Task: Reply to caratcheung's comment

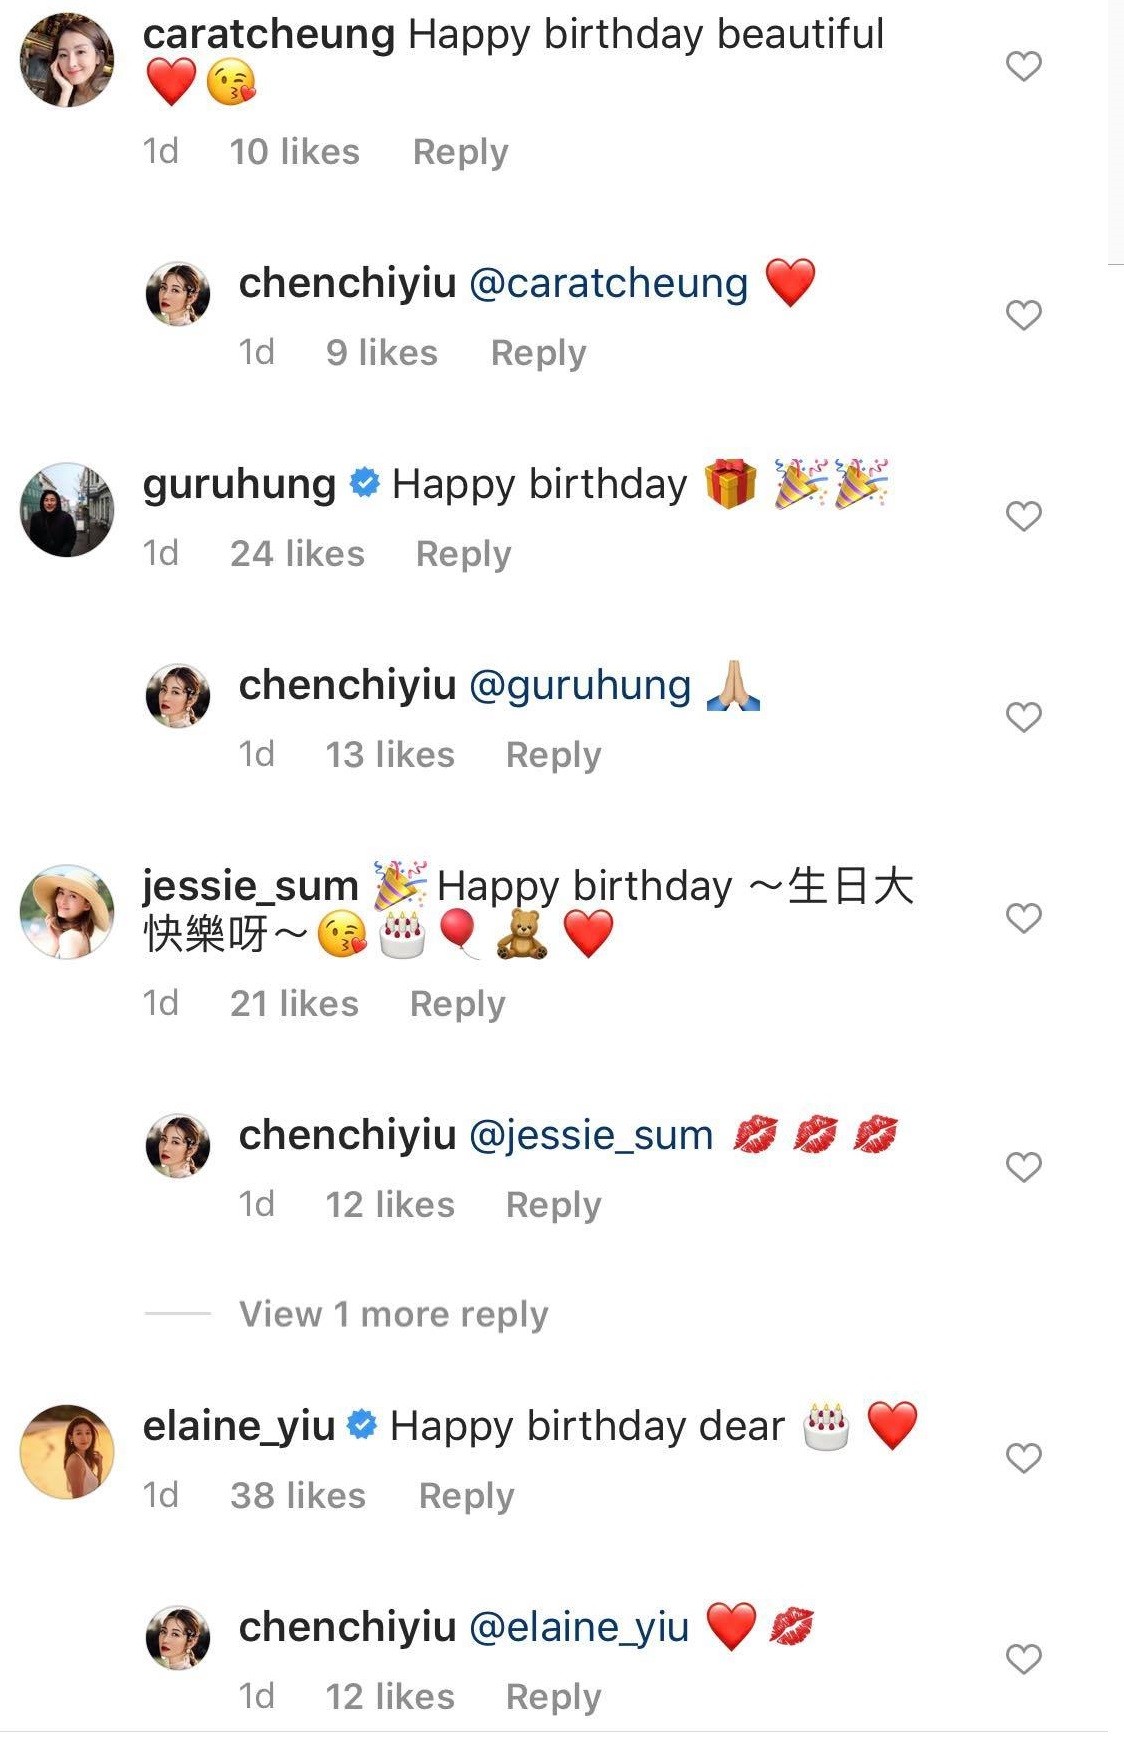Action: pos(460,152)
